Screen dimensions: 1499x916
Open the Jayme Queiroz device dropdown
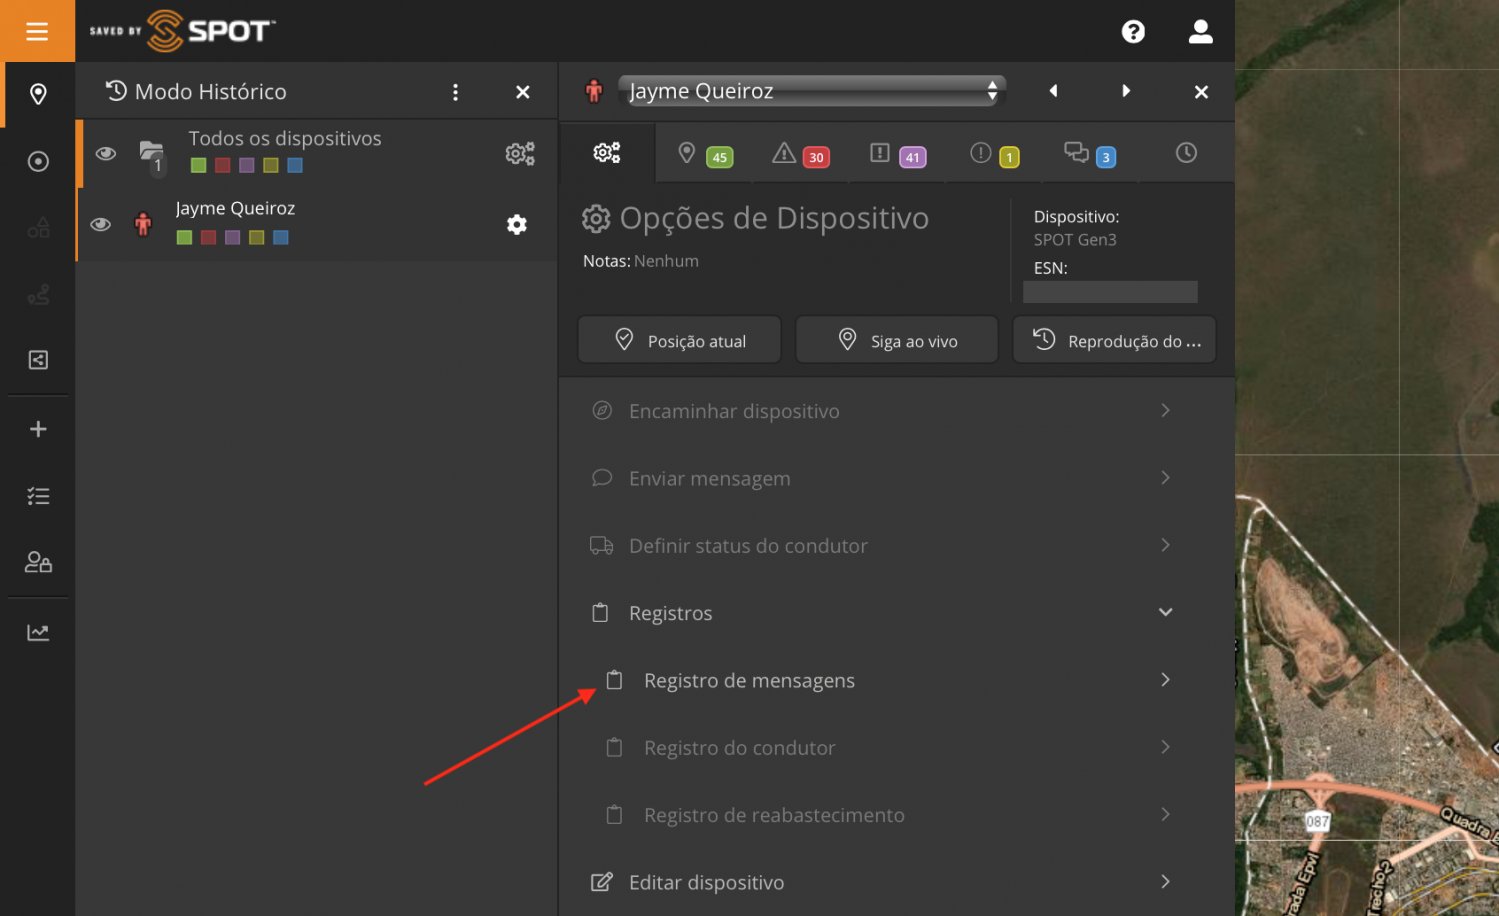(811, 91)
